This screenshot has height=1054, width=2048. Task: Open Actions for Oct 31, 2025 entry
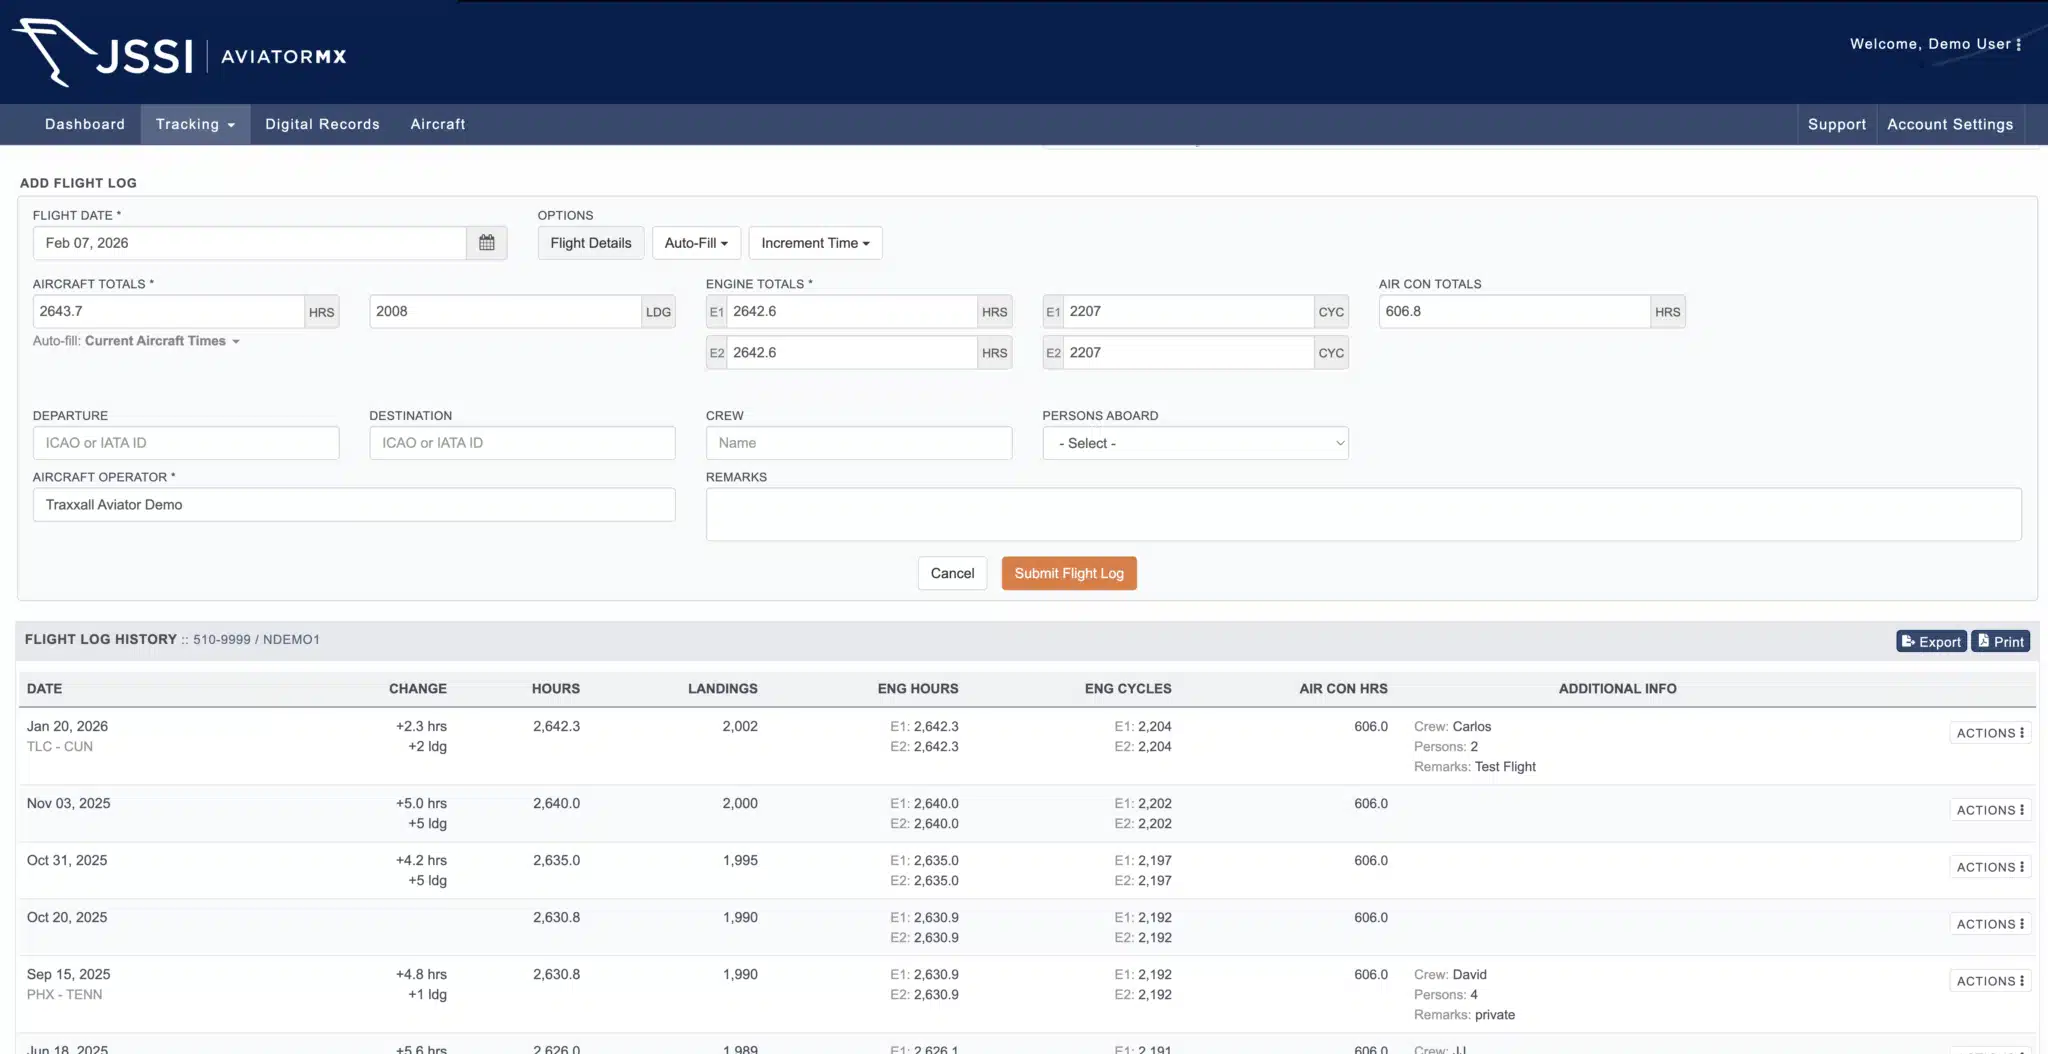pos(1990,867)
